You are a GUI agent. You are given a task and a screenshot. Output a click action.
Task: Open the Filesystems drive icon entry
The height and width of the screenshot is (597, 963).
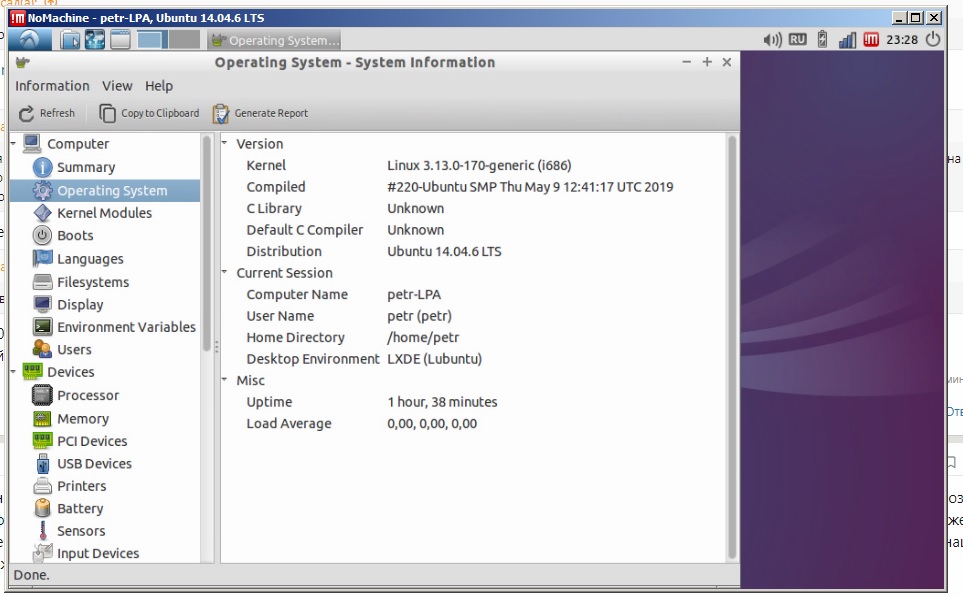[42, 282]
